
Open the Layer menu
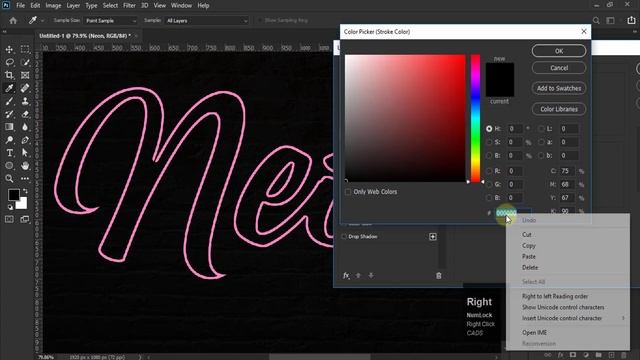pyautogui.click(x=73, y=5)
